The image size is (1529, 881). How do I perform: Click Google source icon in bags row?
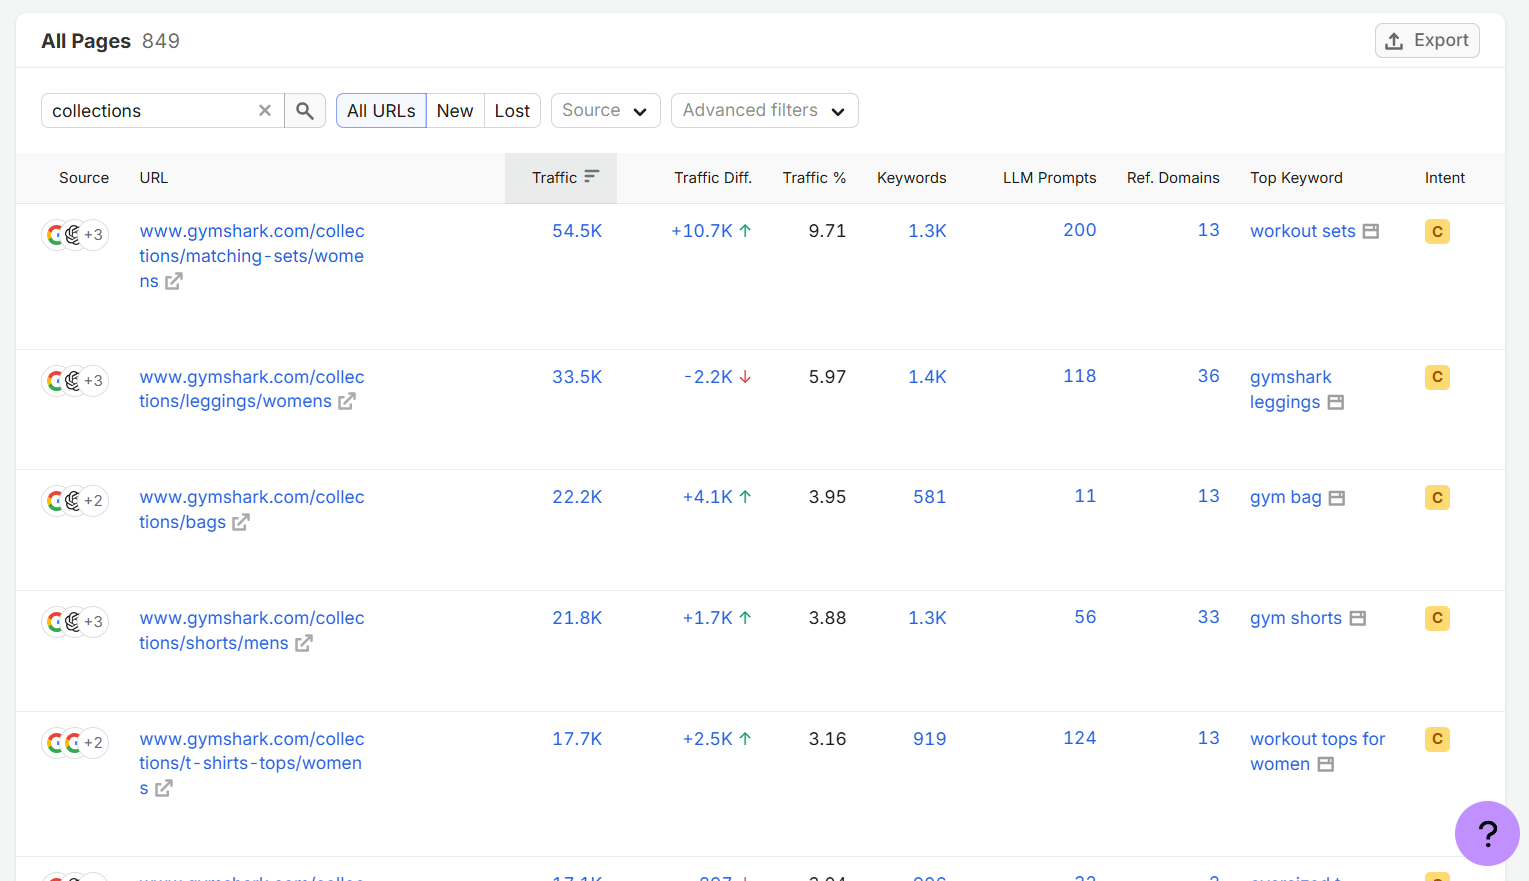55,501
